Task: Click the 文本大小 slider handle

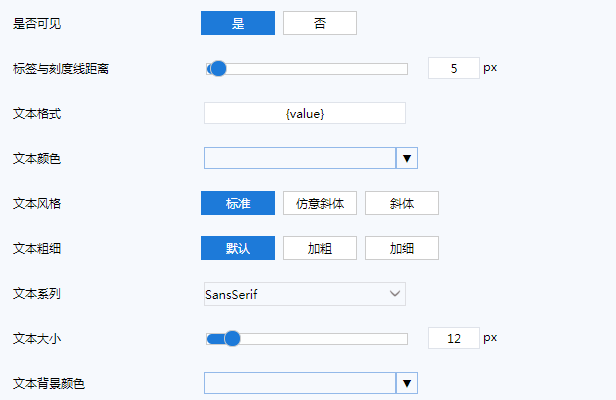Action: click(232, 339)
